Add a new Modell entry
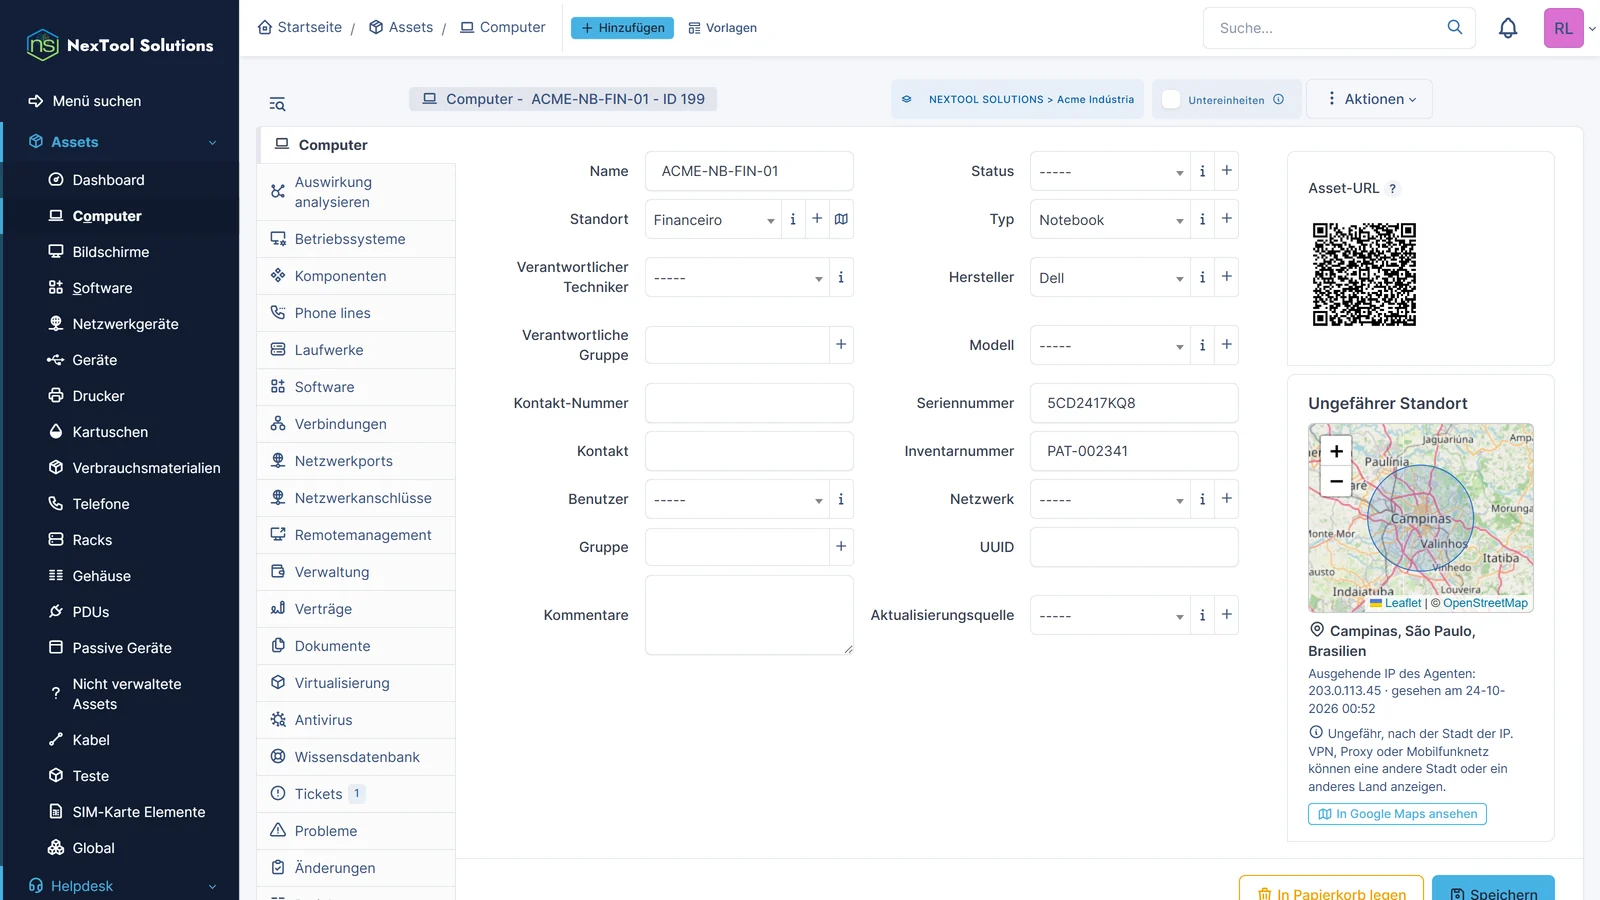This screenshot has width=1600, height=900. (x=1227, y=345)
